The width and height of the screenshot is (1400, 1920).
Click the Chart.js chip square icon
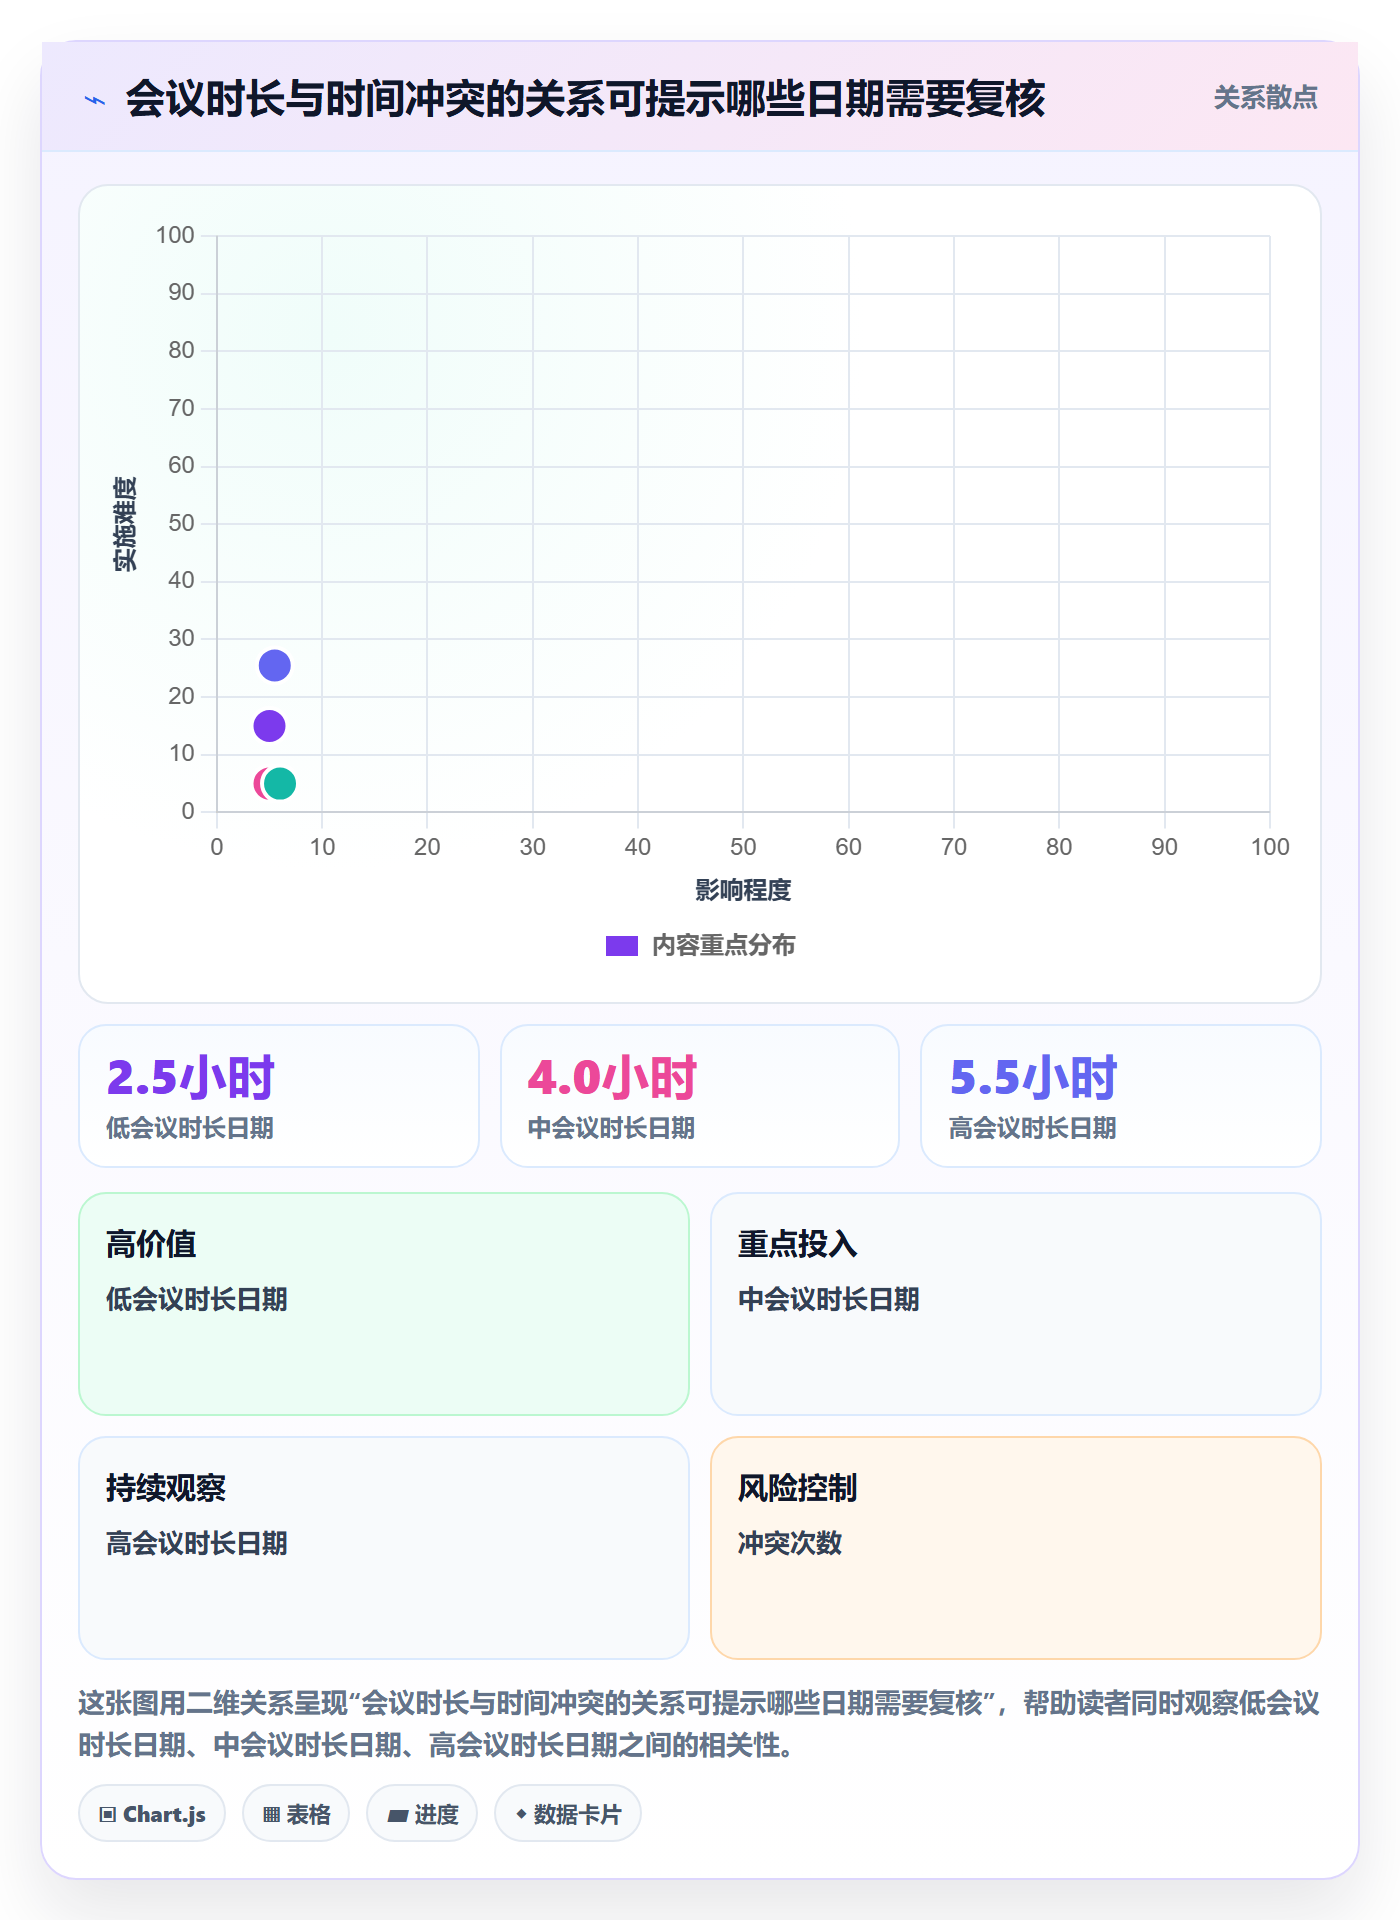click(108, 1815)
